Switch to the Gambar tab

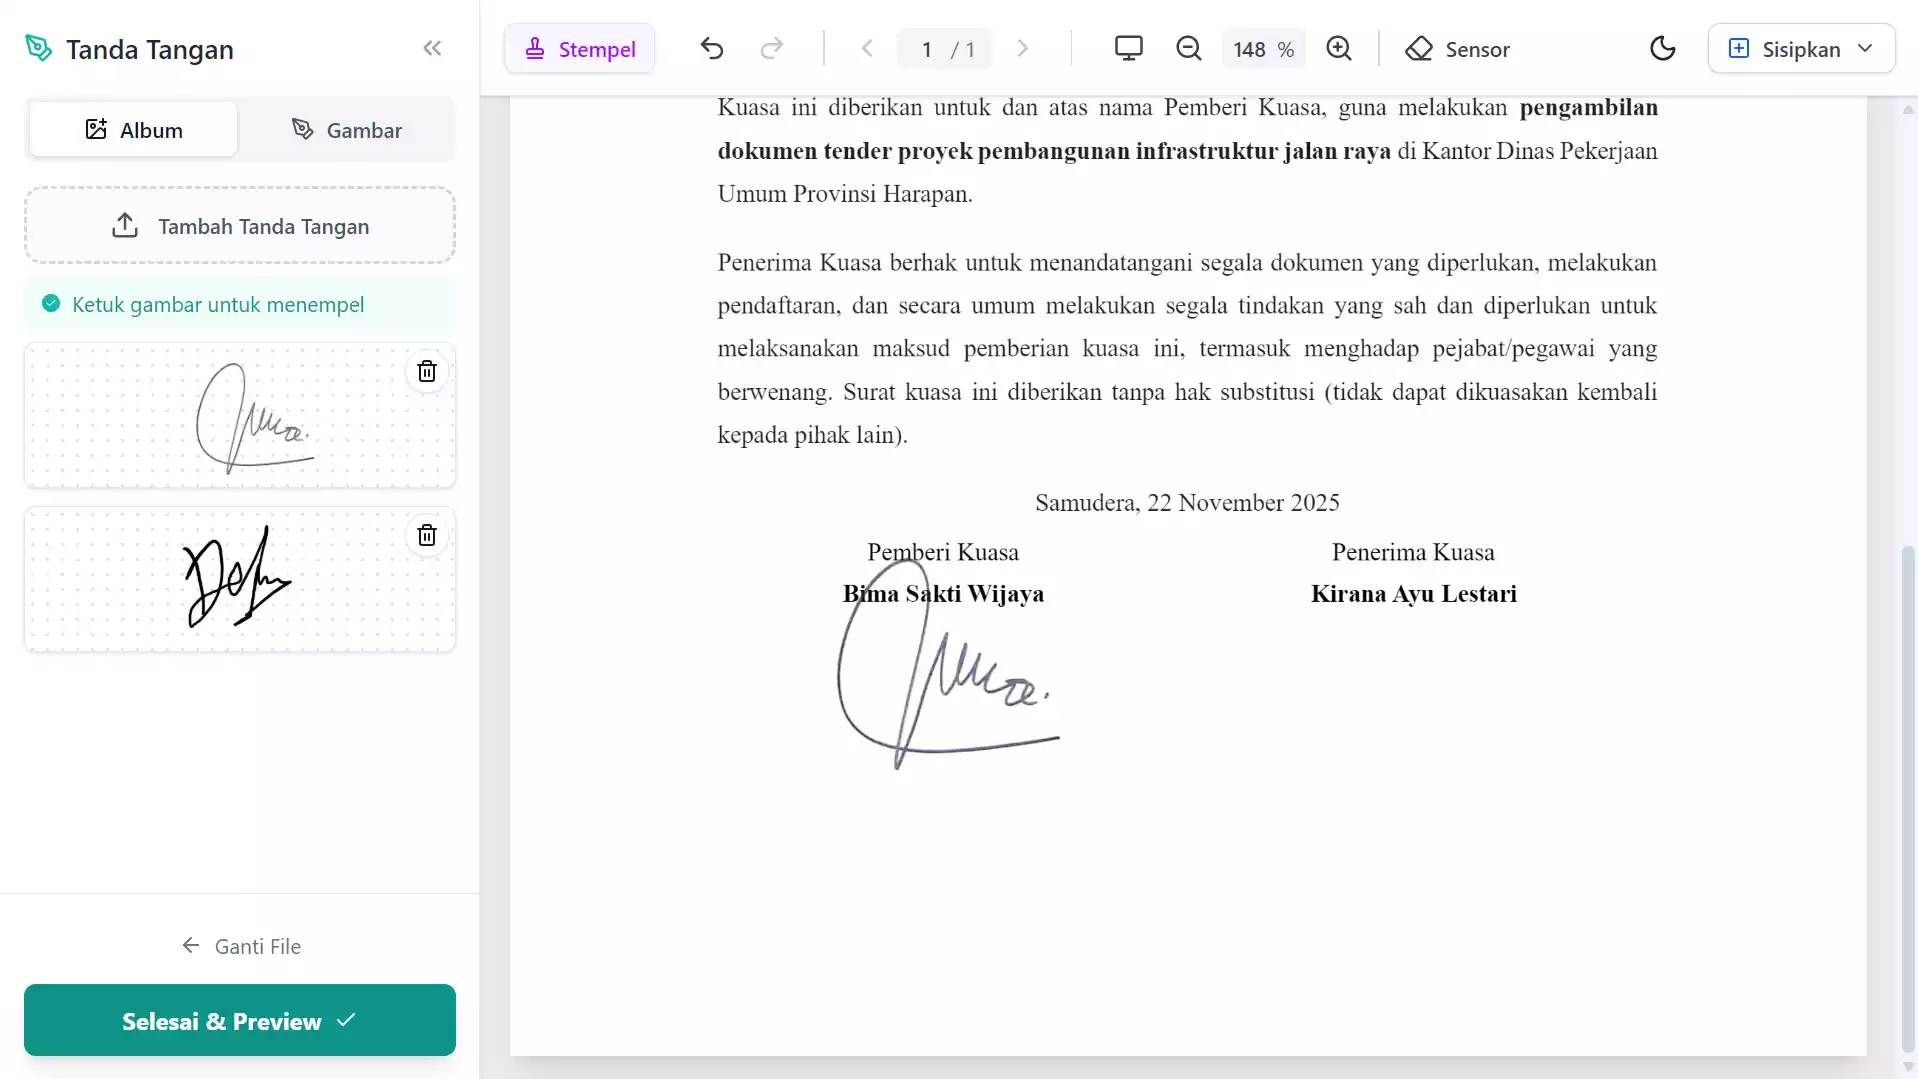[x=346, y=130]
